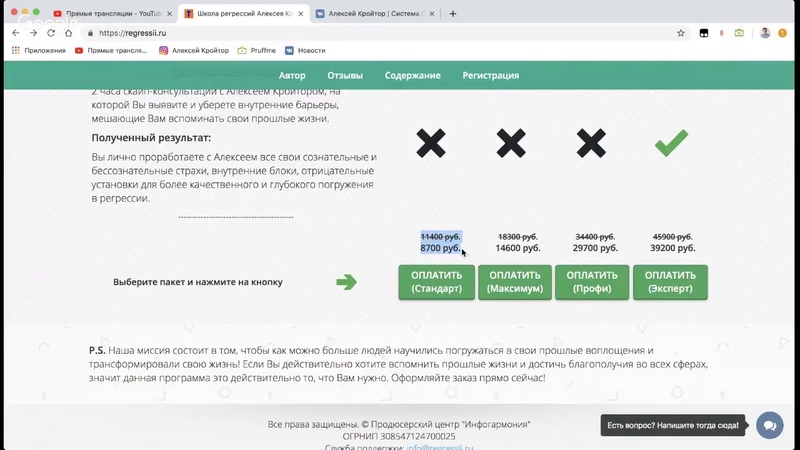Click the user profile avatar in toolbar
This screenshot has height=450, width=800.
(x=765, y=33)
